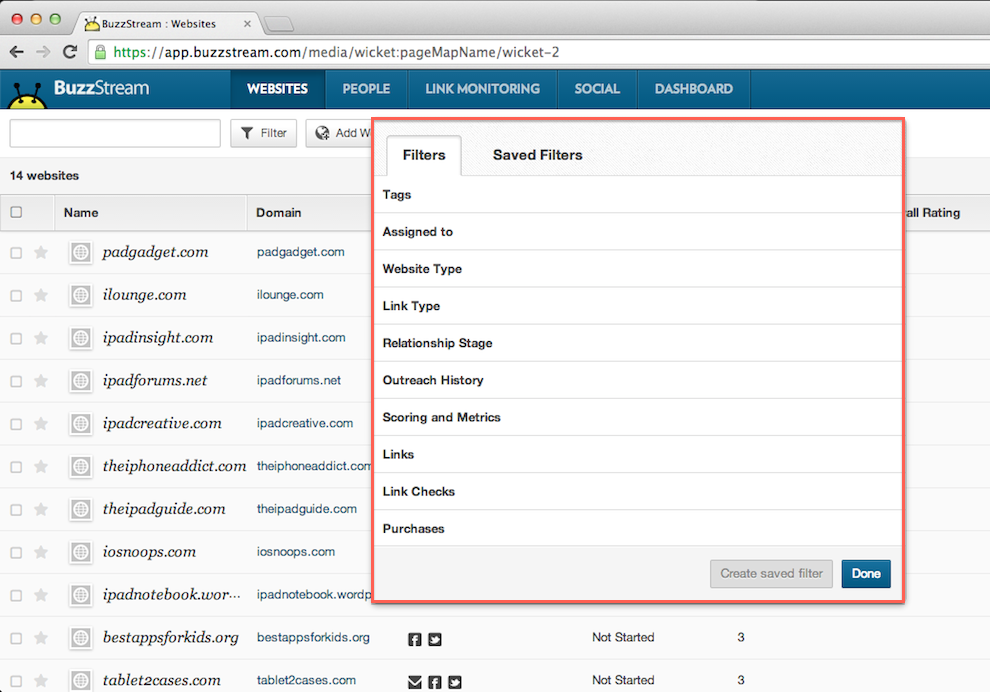Expand the Scoring and Metrics filter section
The image size is (990, 692).
coord(442,417)
